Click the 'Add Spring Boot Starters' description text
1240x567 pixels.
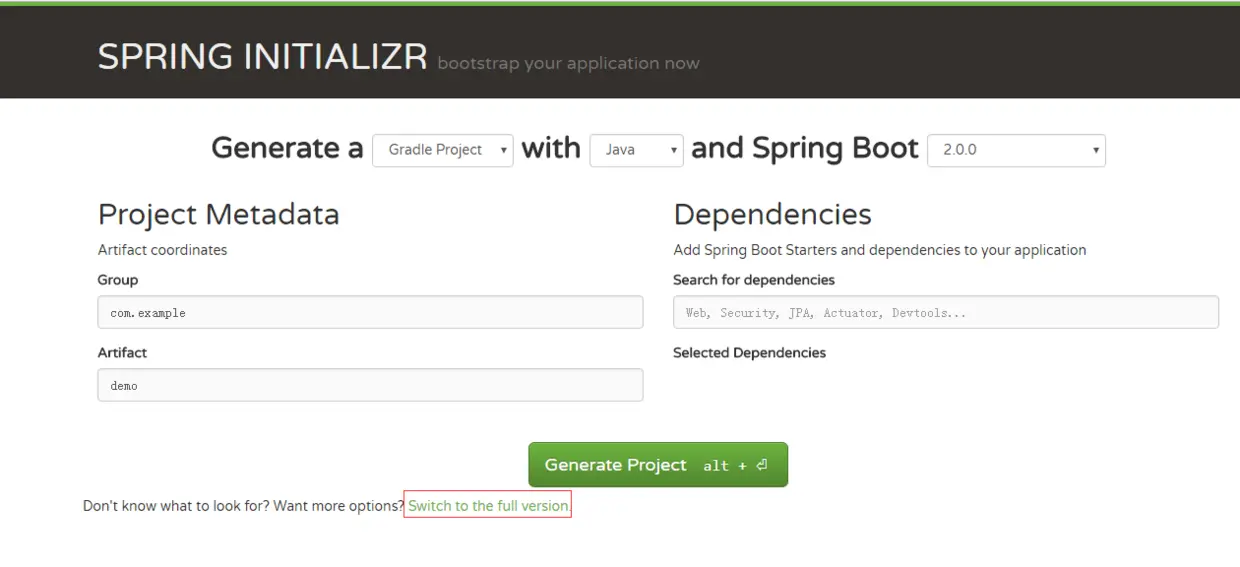pyautogui.click(x=879, y=250)
